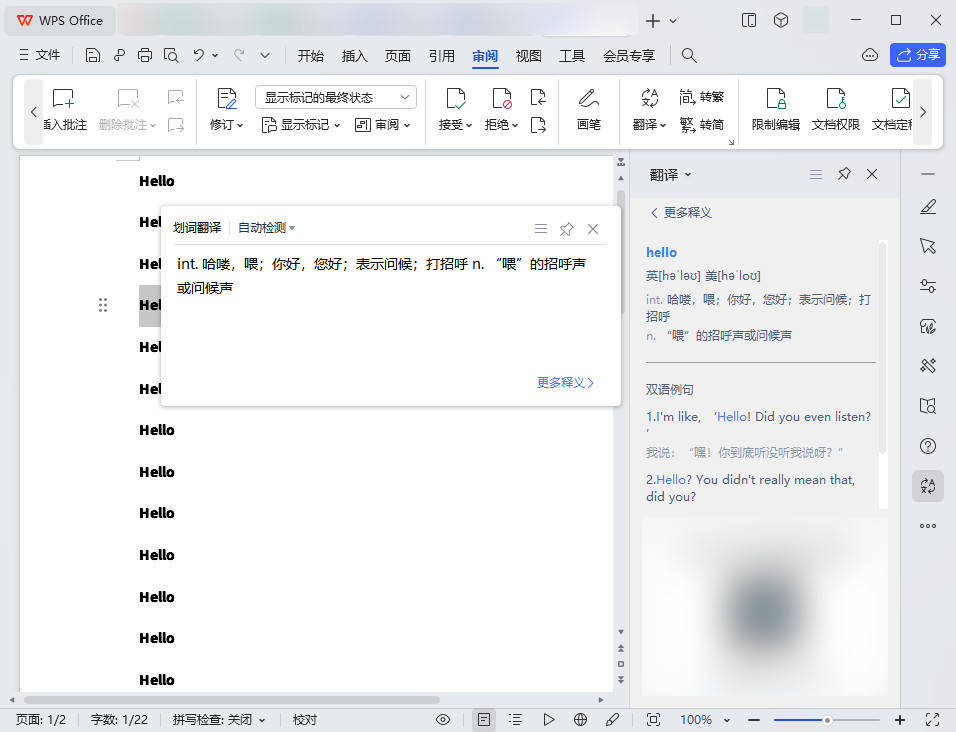This screenshot has width=956, height=732.
Task: Open 自动检测 language dropdown
Action: tap(266, 228)
